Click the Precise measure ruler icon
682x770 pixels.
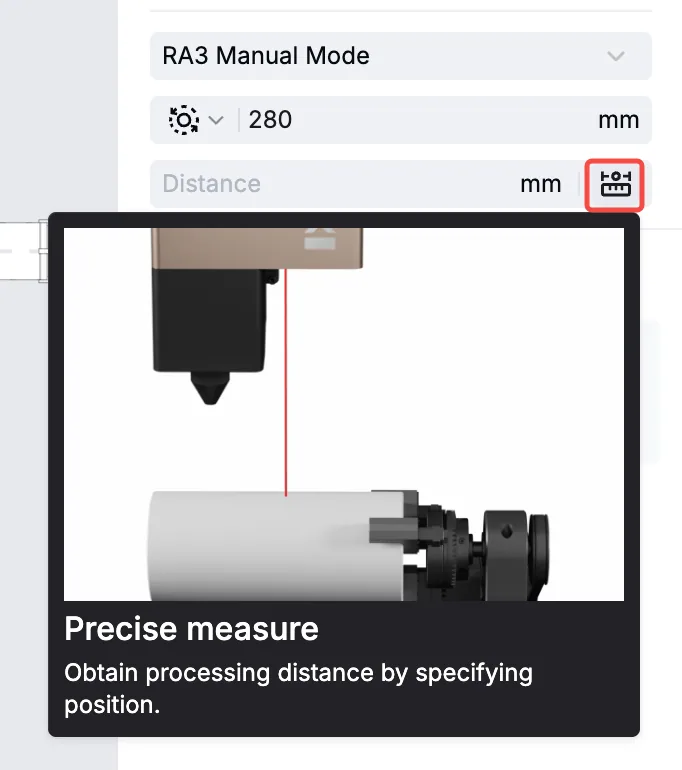pos(615,184)
